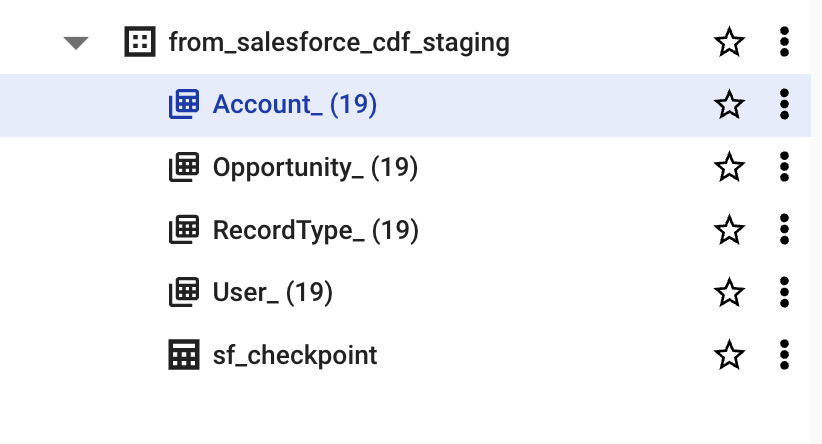Click the RecordType_ sharded table icon
Viewport: 822px width, 444px height.
(183, 230)
